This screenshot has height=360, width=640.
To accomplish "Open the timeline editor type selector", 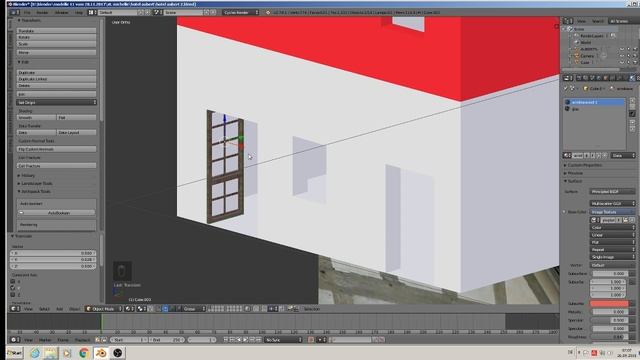I will [x=15, y=340].
